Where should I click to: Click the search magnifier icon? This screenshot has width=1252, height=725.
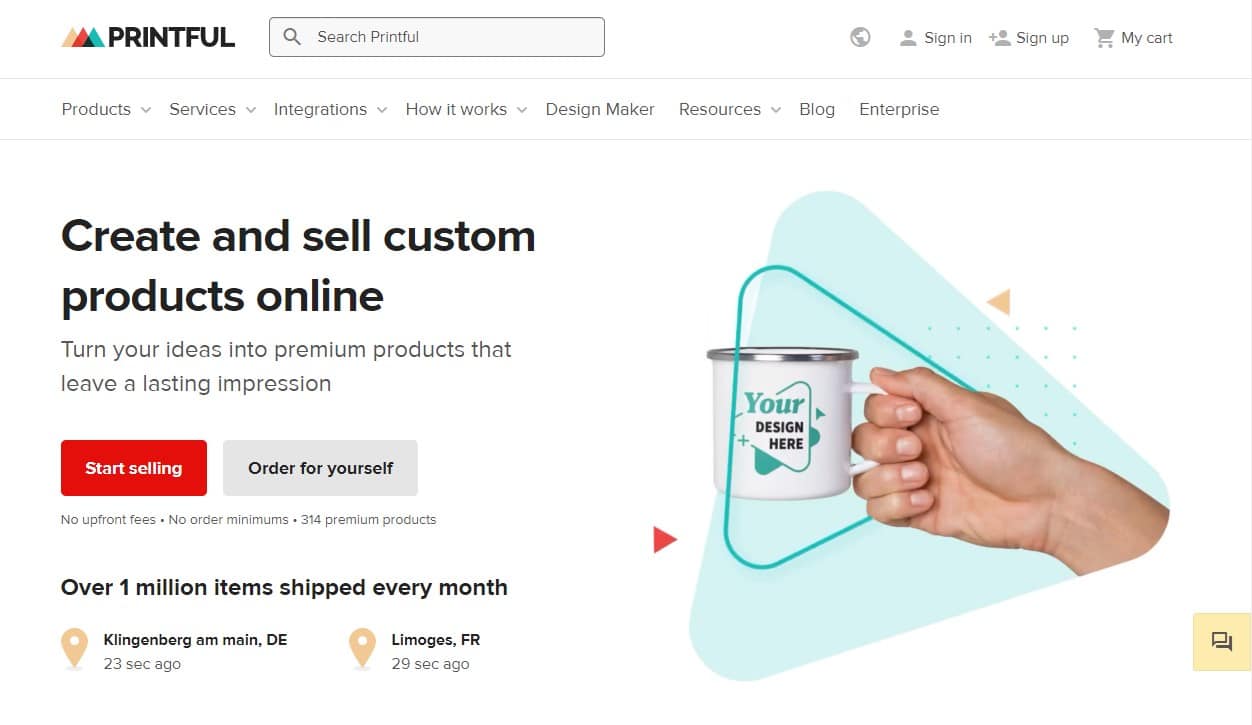tap(292, 36)
